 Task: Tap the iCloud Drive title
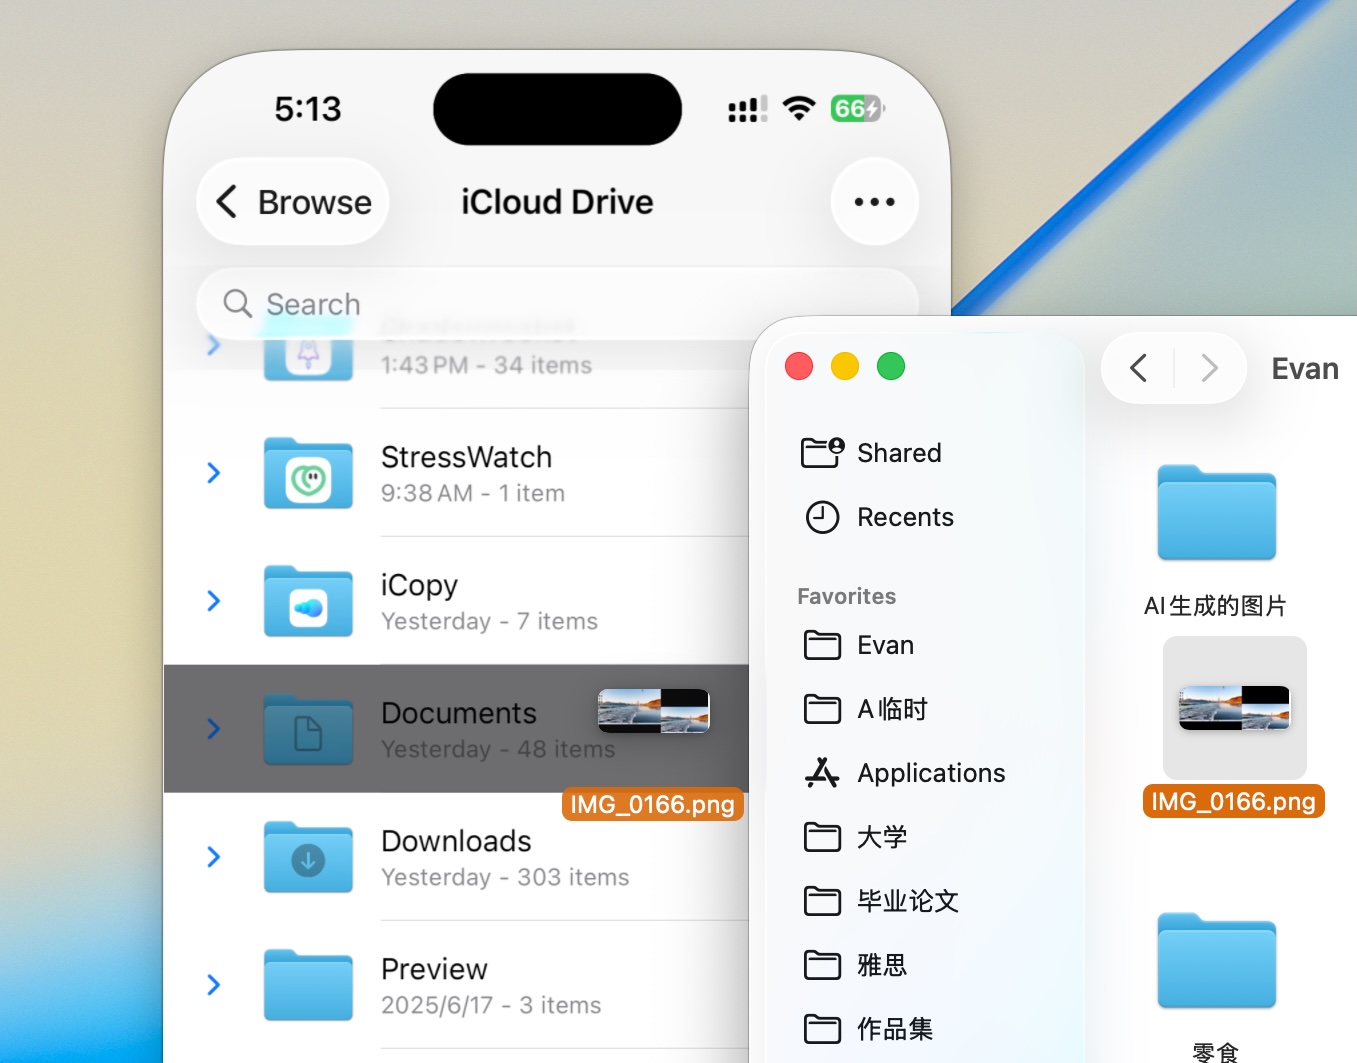click(557, 202)
